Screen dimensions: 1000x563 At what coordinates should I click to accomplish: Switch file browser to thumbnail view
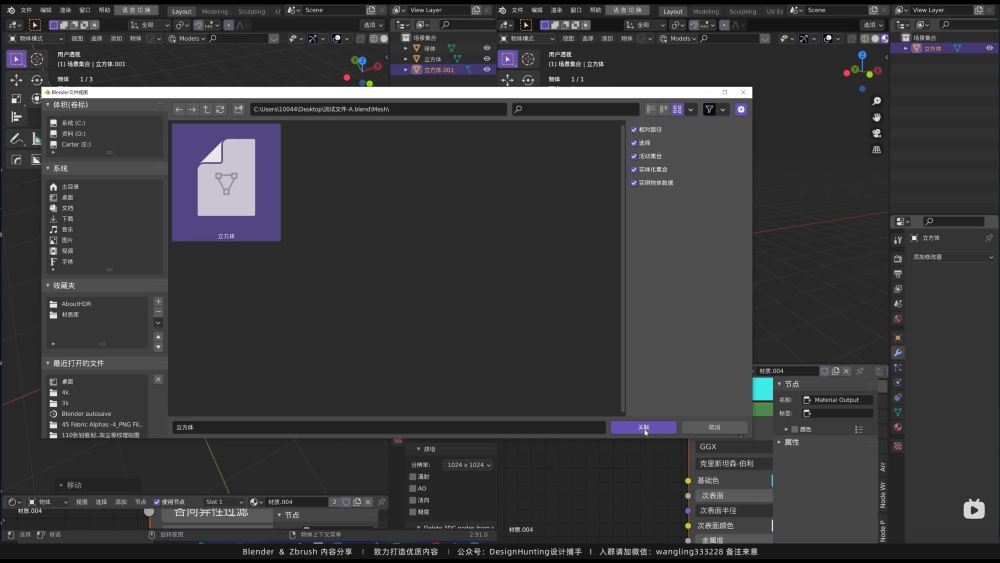(677, 110)
